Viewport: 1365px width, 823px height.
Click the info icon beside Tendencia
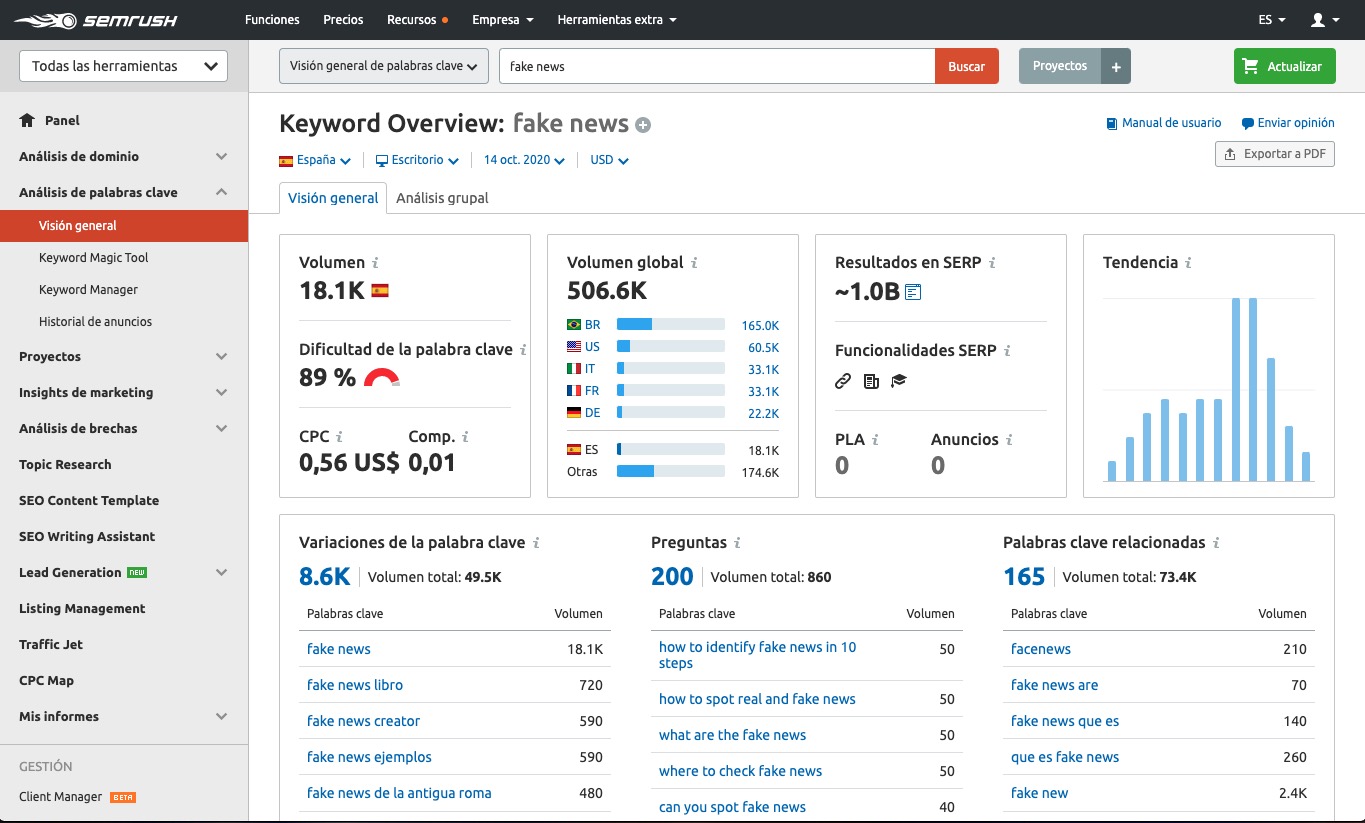tap(1188, 263)
